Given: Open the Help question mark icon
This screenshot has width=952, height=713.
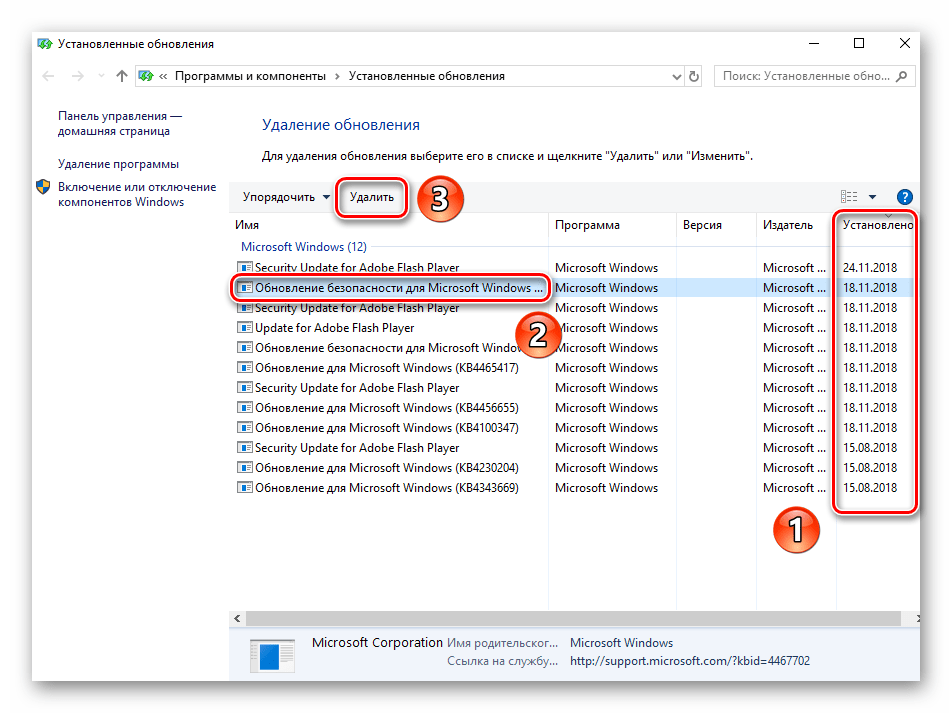Looking at the screenshot, I should tap(905, 197).
